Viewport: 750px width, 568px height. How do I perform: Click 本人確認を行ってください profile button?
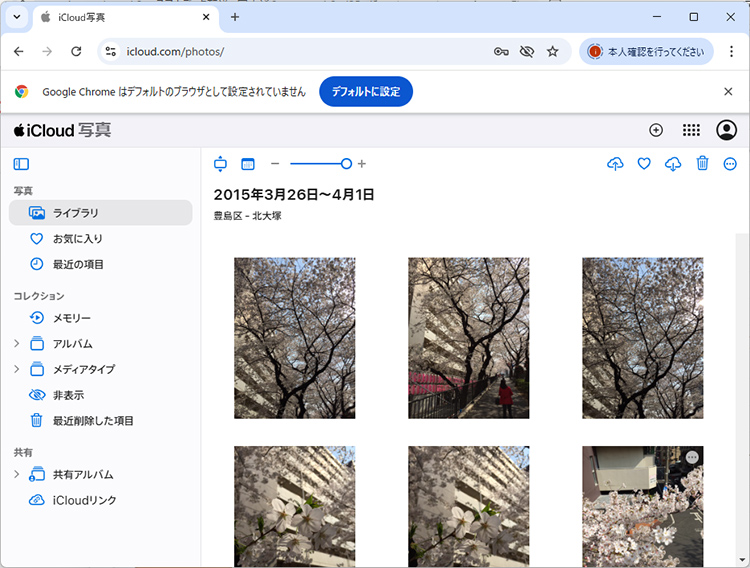(646, 51)
